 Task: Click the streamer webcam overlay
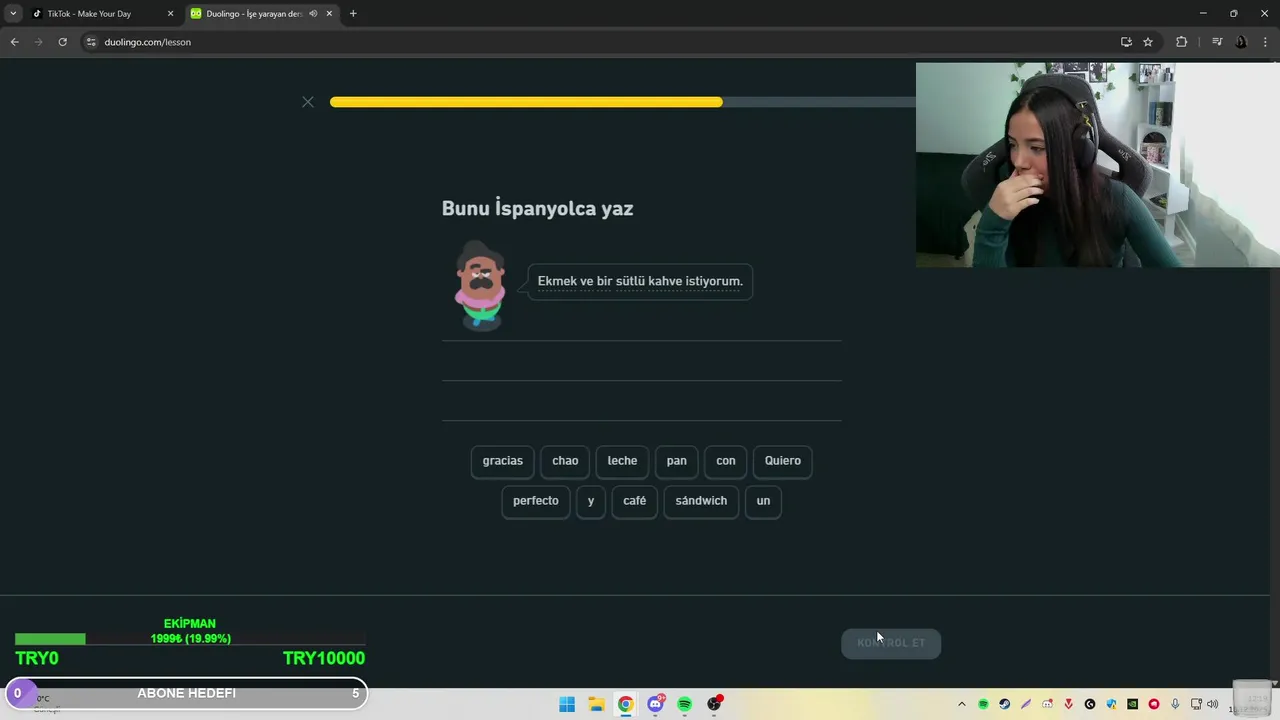pos(1098,165)
